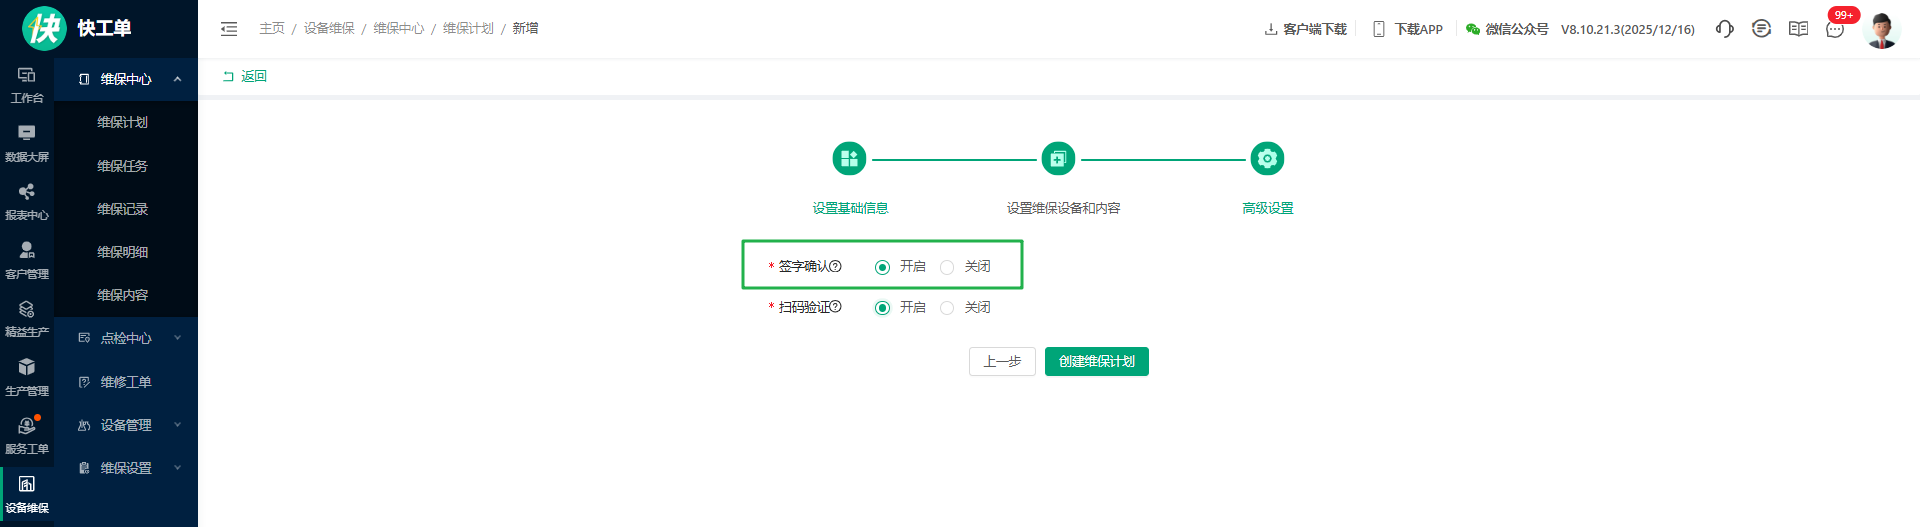The height and width of the screenshot is (527, 1920).
Task: Click the user avatar in top right
Action: tap(1881, 30)
